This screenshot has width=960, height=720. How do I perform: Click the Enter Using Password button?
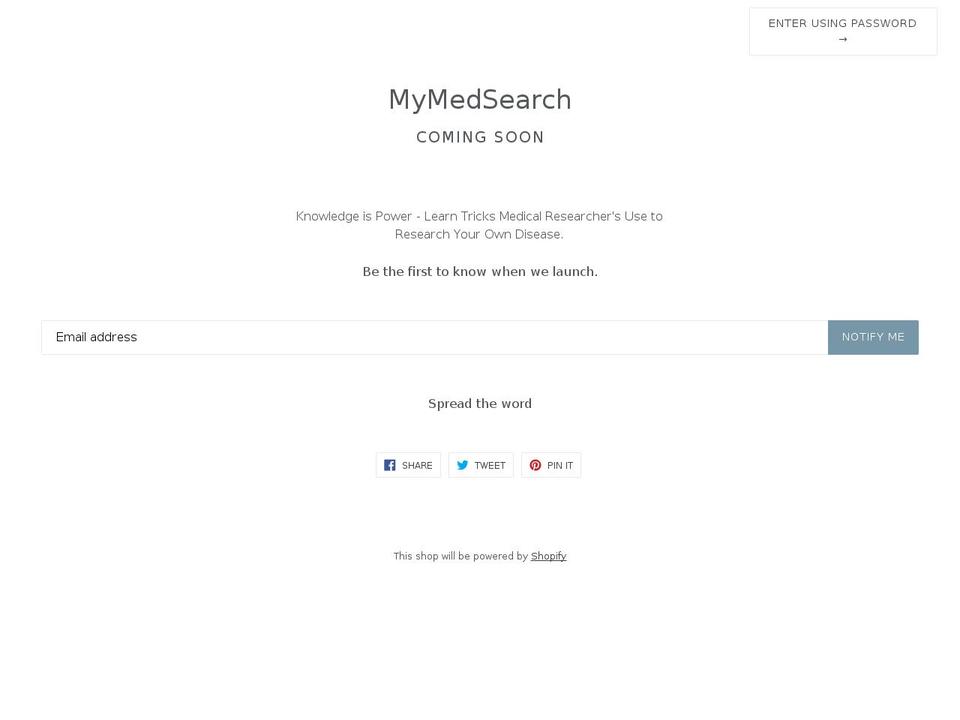(842, 31)
